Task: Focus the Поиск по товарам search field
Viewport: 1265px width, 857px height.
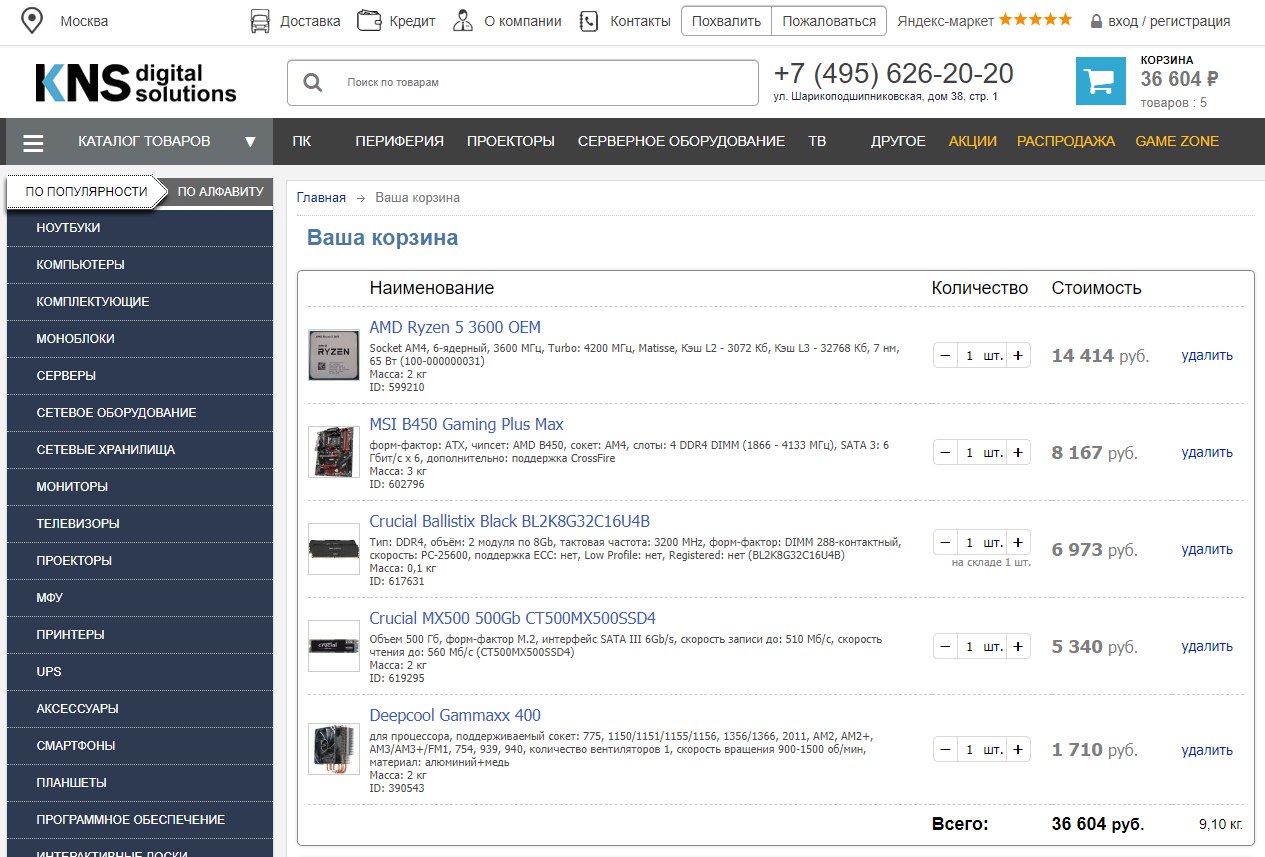Action: click(x=523, y=83)
